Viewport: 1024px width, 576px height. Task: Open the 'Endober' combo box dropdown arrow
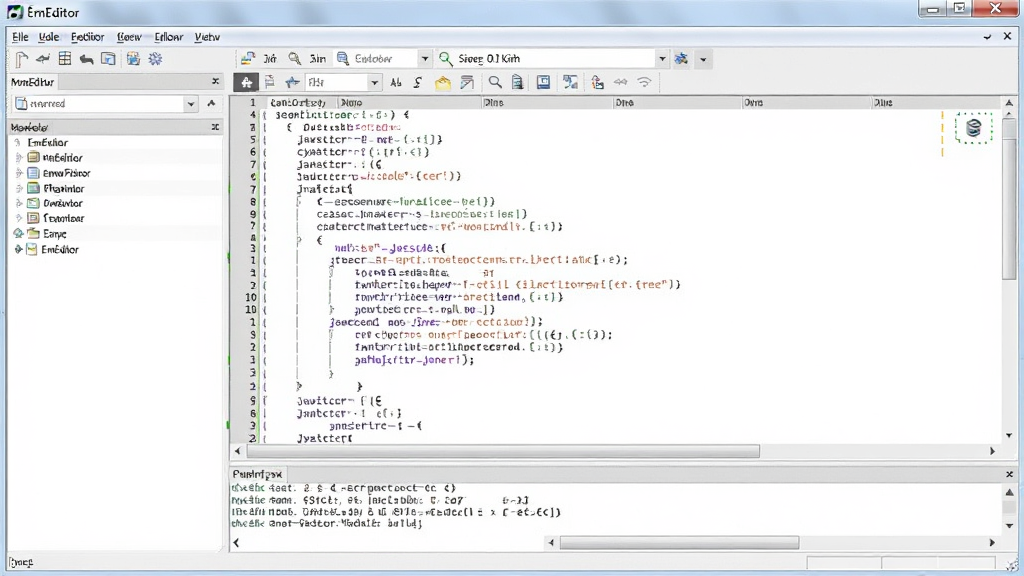tap(424, 59)
